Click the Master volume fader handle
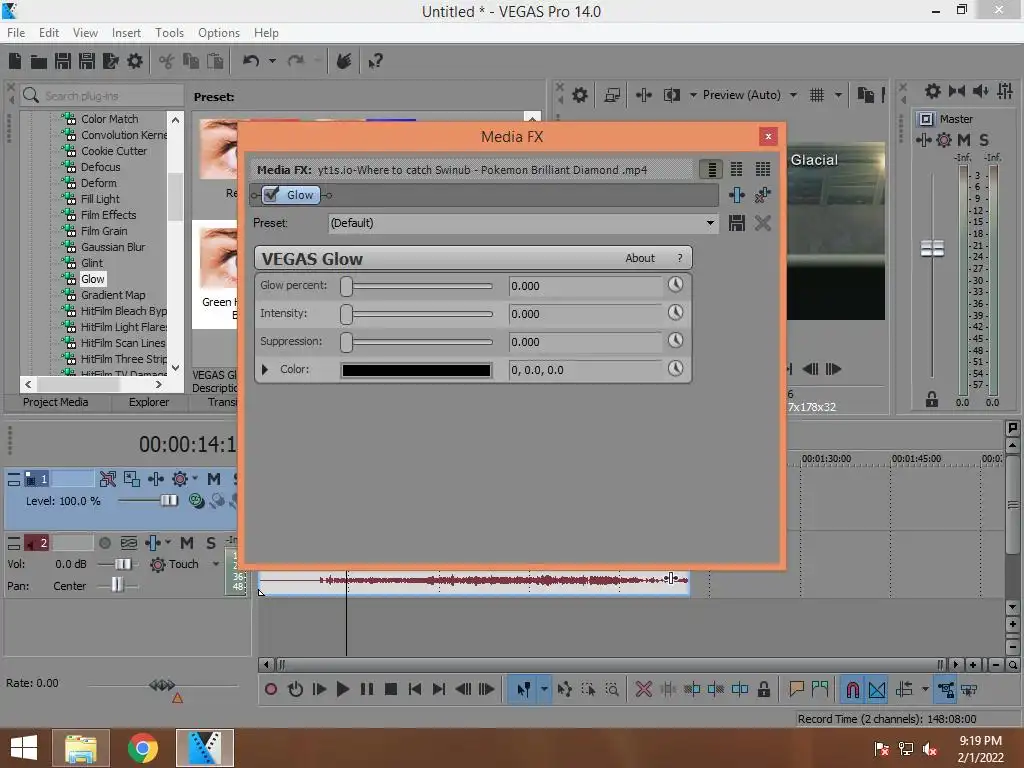Viewport: 1024px width, 768px height. [x=932, y=248]
